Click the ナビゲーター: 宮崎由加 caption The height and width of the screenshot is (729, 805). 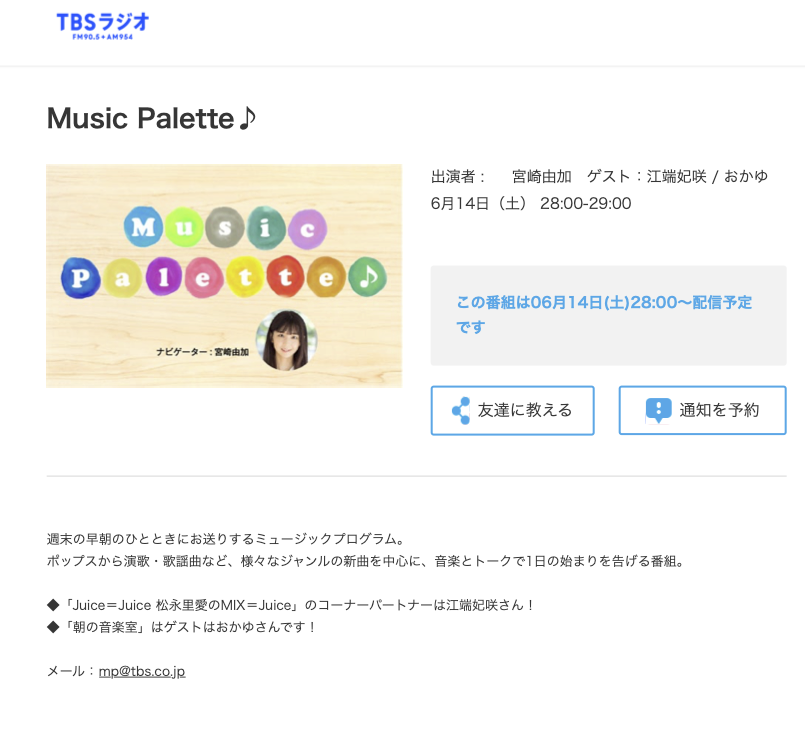click(x=202, y=352)
